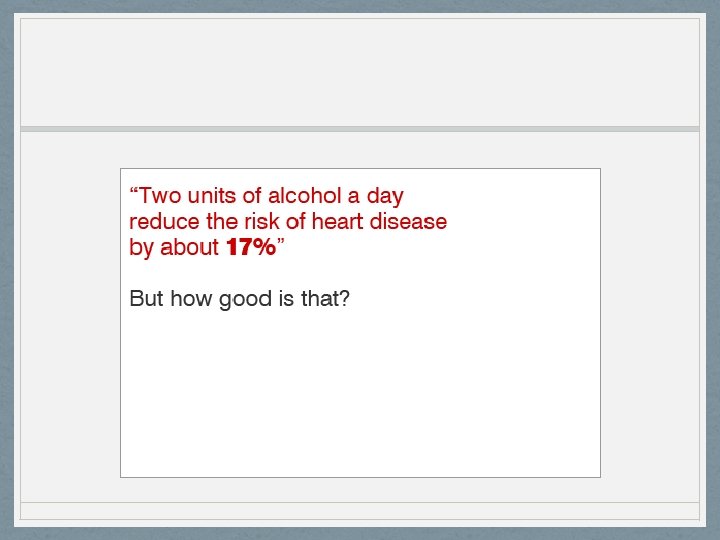Click the words "by about" before the percentage
This screenshot has height=540, width=720.
click(x=174, y=247)
